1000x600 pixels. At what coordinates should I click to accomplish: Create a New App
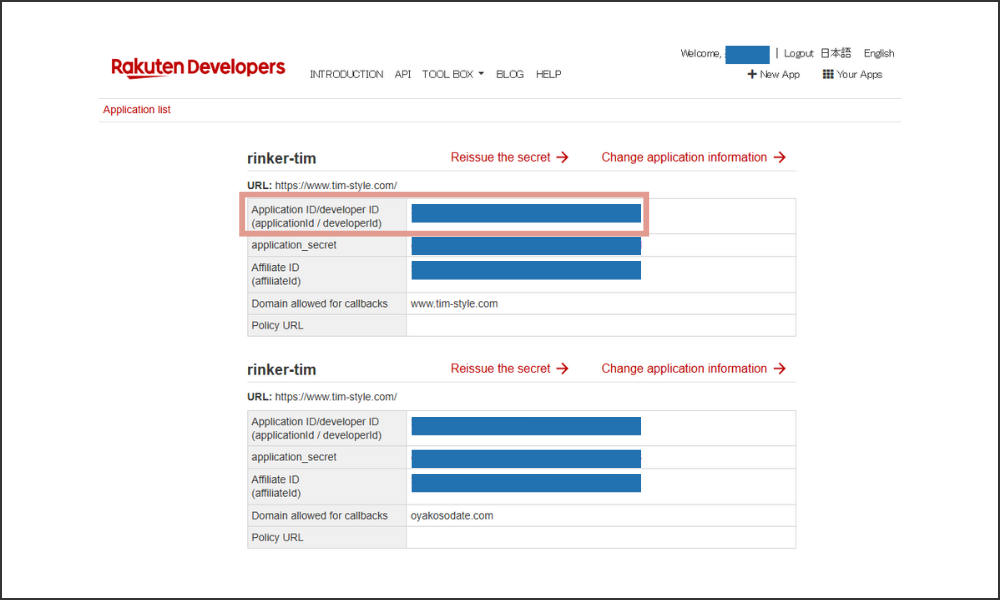(774, 74)
